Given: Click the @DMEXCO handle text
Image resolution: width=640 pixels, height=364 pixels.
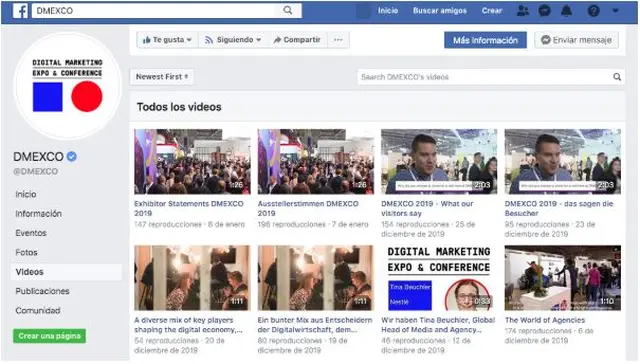Looking at the screenshot, I should tap(36, 171).
